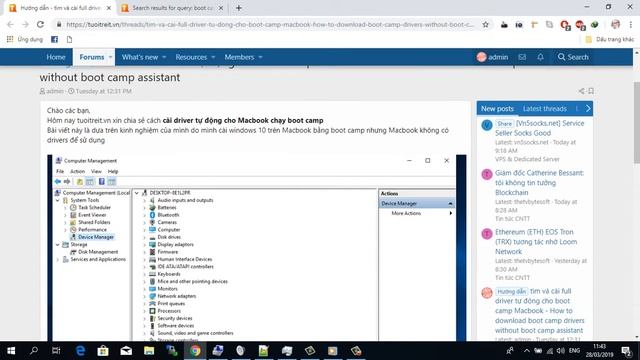640x360 pixels.
Task: Expand the What's new dropdown arrow
Action: [x=164, y=57]
